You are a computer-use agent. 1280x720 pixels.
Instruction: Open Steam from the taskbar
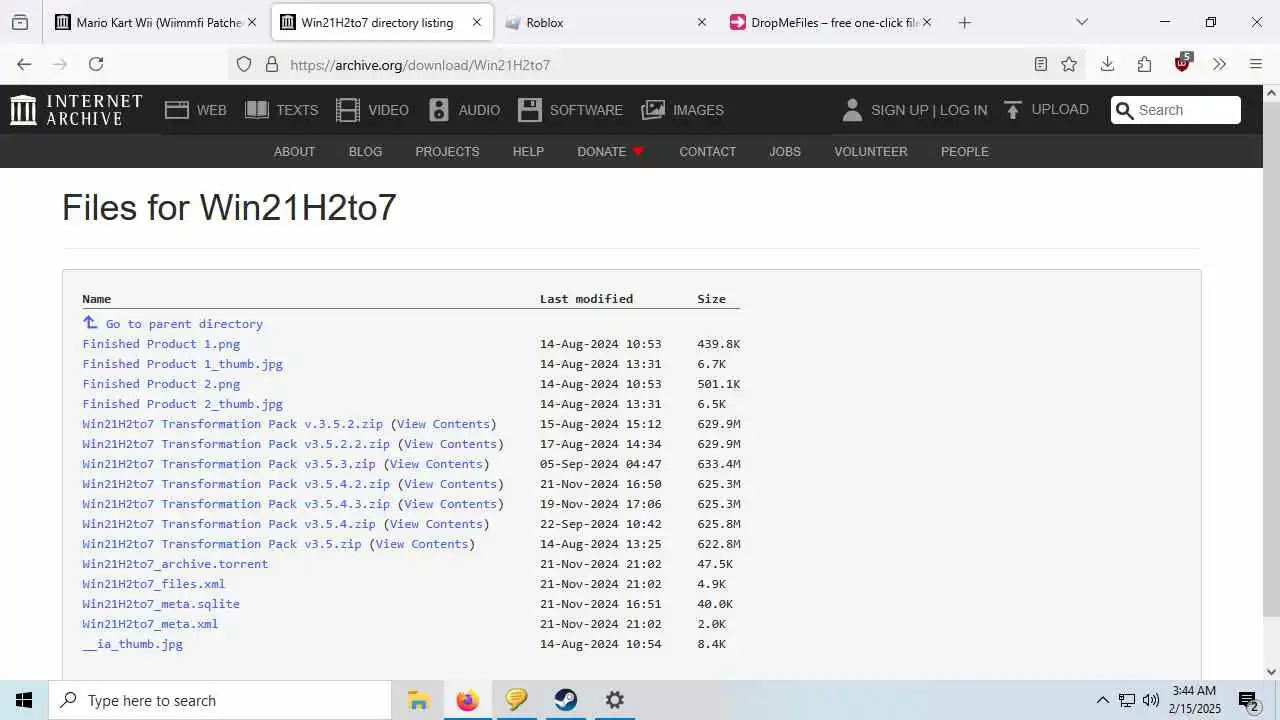pyautogui.click(x=566, y=700)
